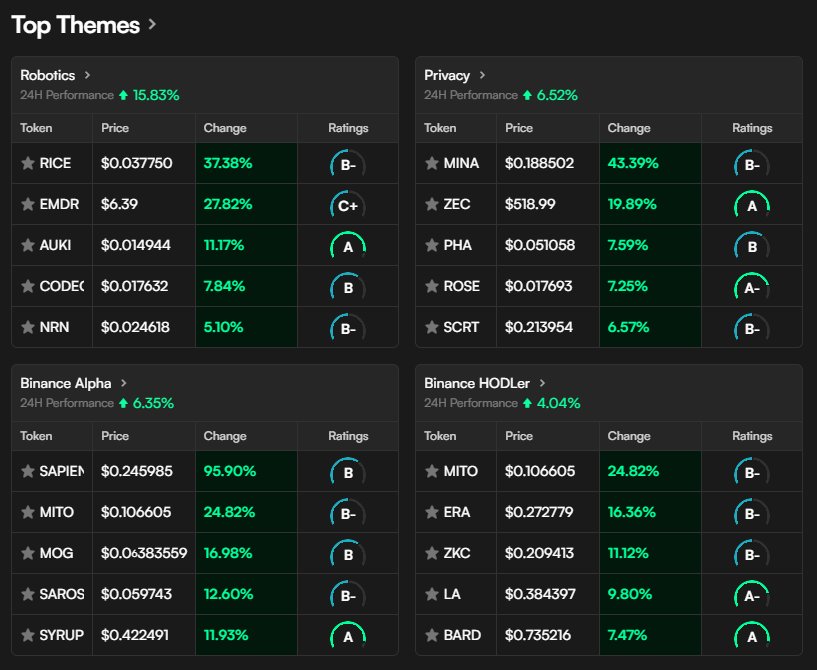The image size is (817, 670).
Task: Click star beside MITO in Binance Alpha
Action: pos(28,513)
